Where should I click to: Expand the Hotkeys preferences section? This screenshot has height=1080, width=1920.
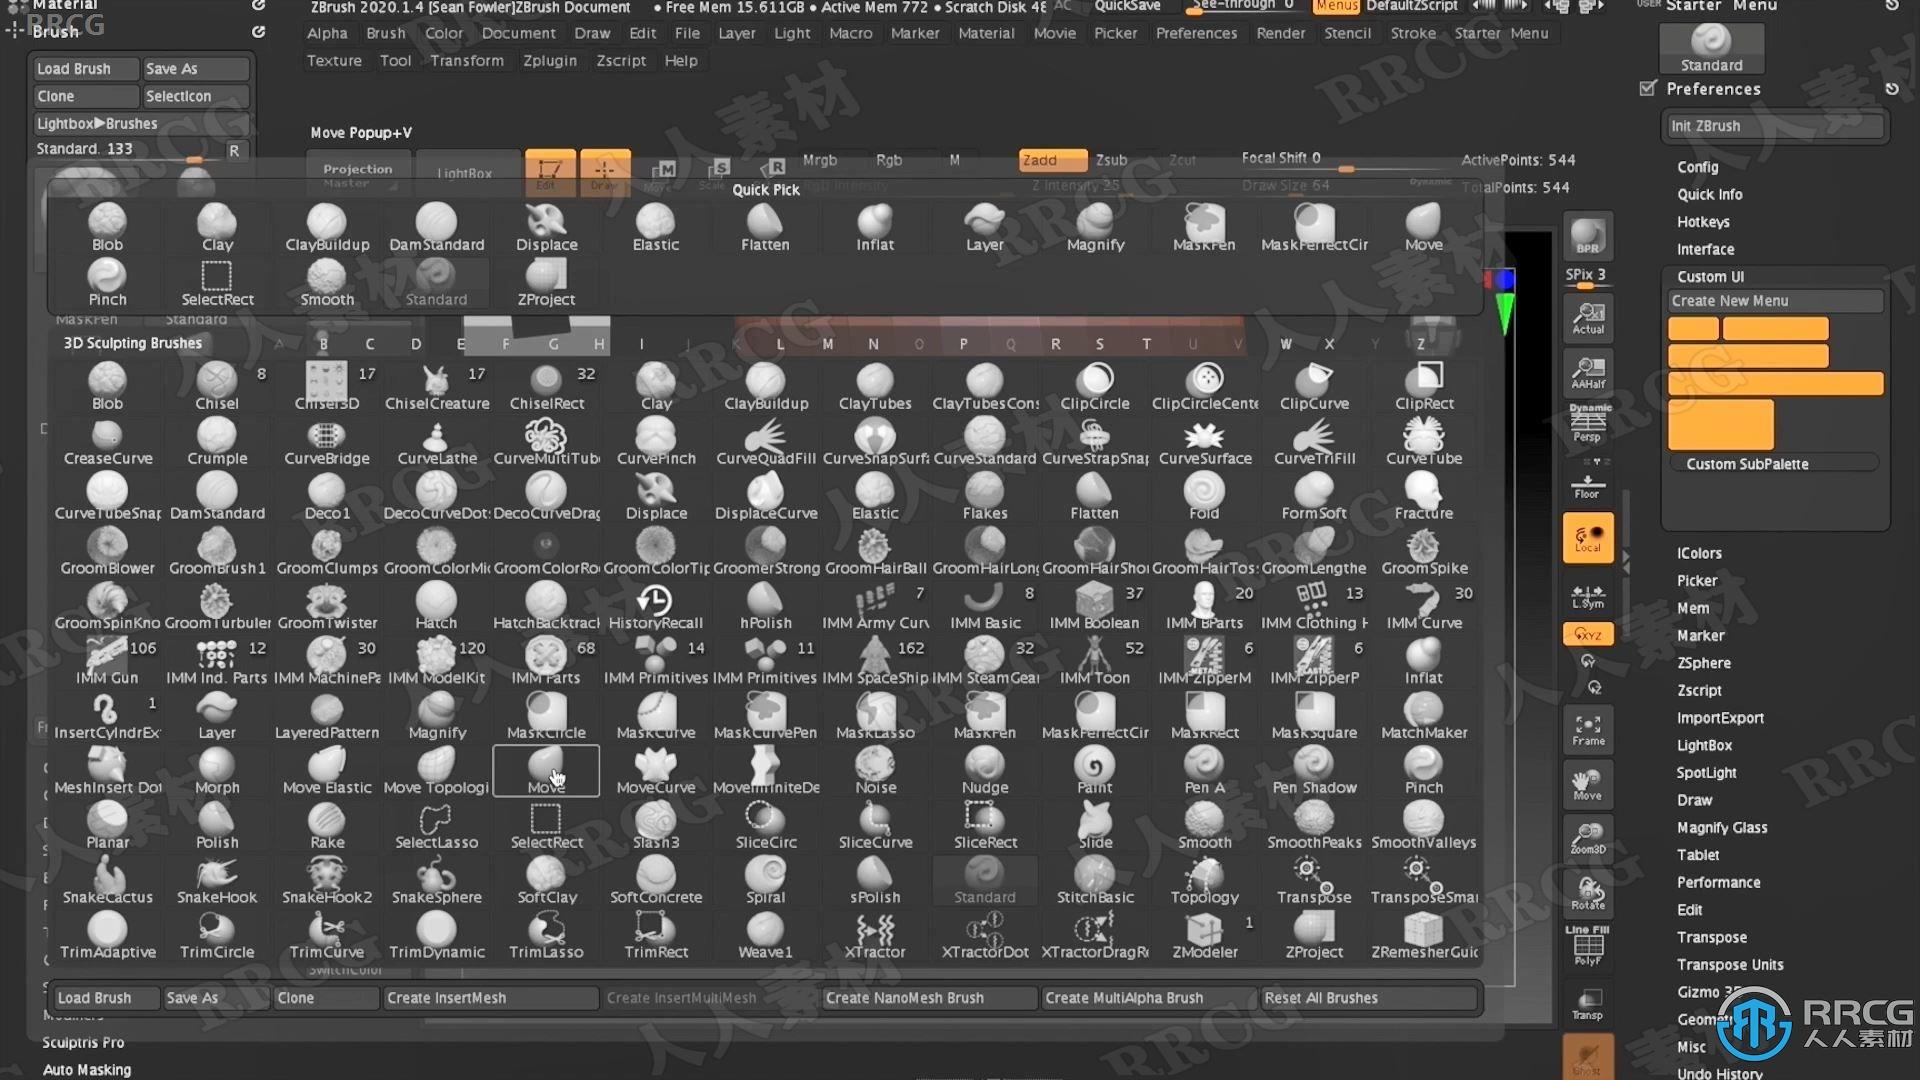pos(1703,222)
